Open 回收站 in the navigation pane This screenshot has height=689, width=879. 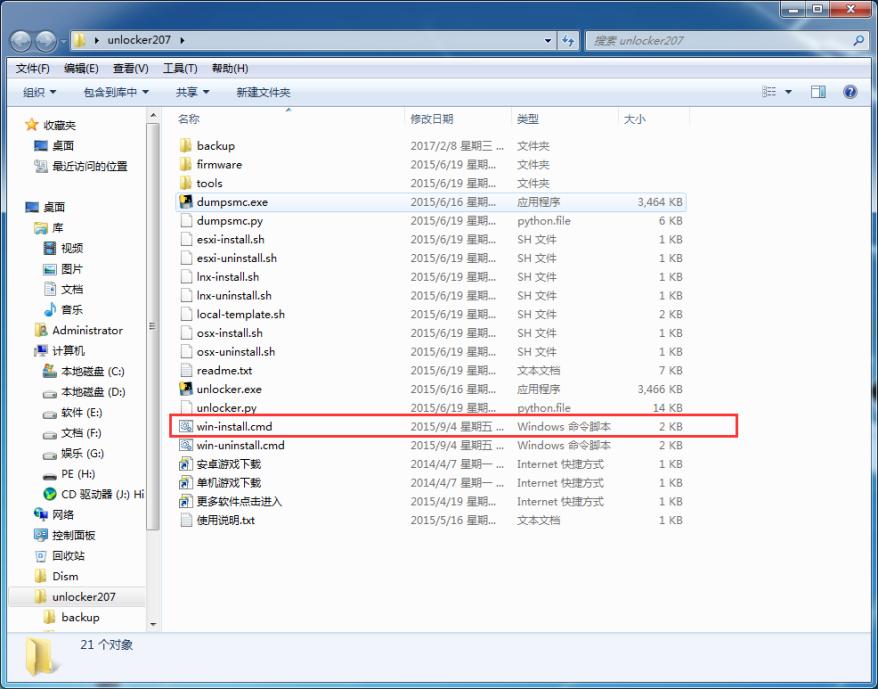(59, 556)
